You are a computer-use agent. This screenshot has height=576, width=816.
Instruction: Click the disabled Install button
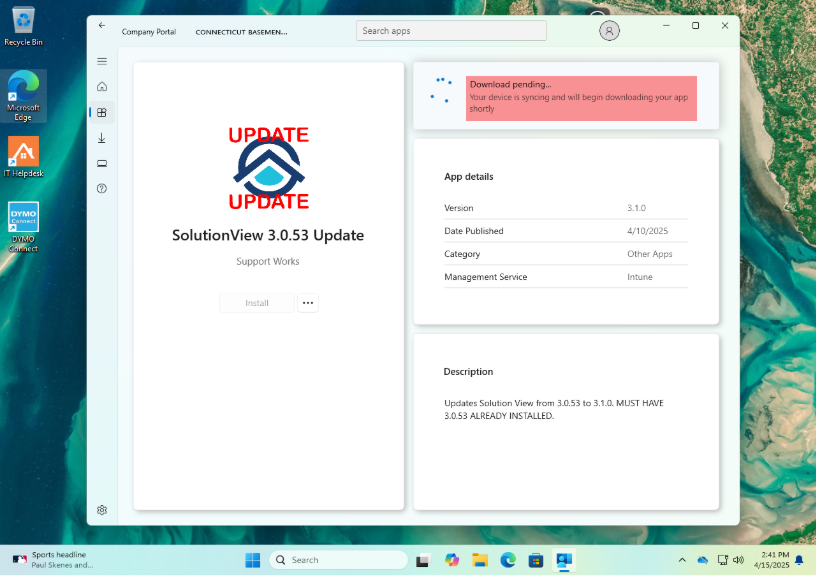(x=257, y=303)
